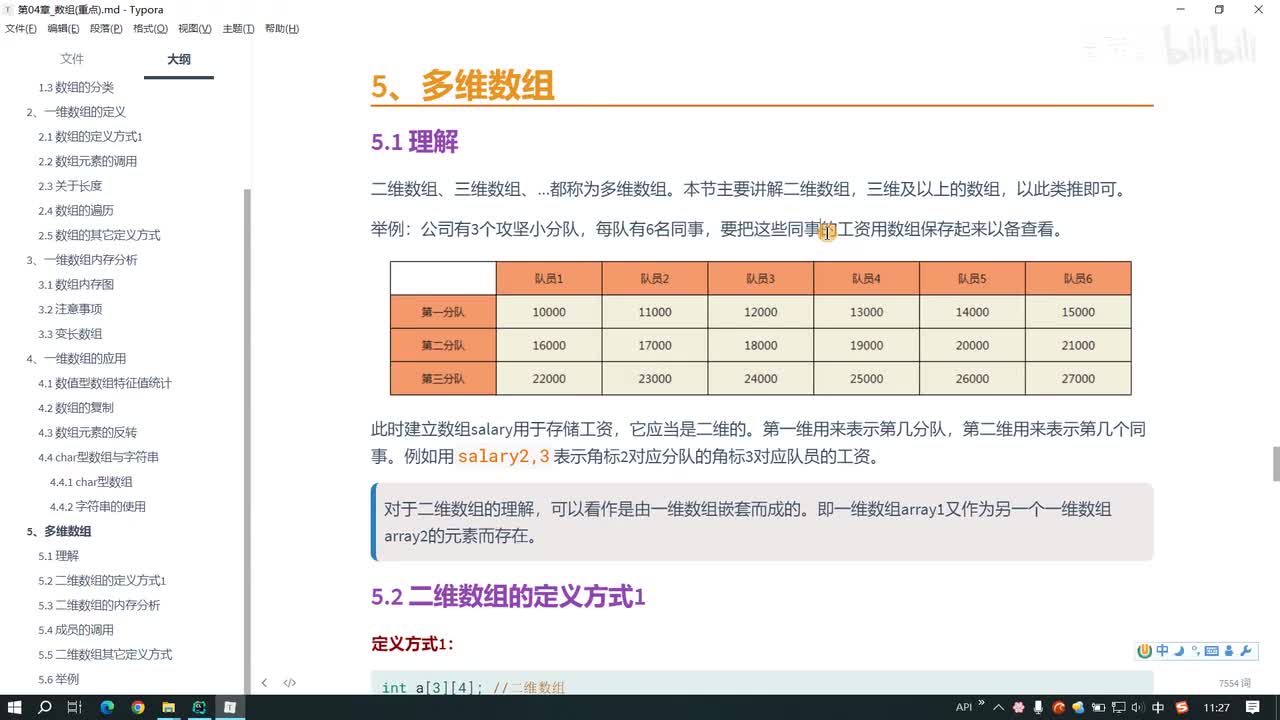Go to outline item 2.3 关于长度
The image size is (1280, 720).
pos(70,186)
